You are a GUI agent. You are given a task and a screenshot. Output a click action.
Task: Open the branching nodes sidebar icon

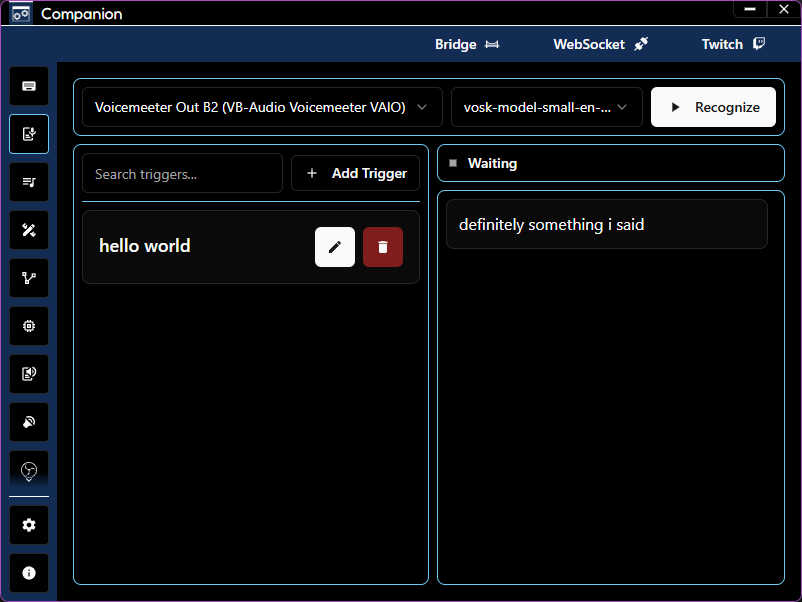tap(29, 278)
